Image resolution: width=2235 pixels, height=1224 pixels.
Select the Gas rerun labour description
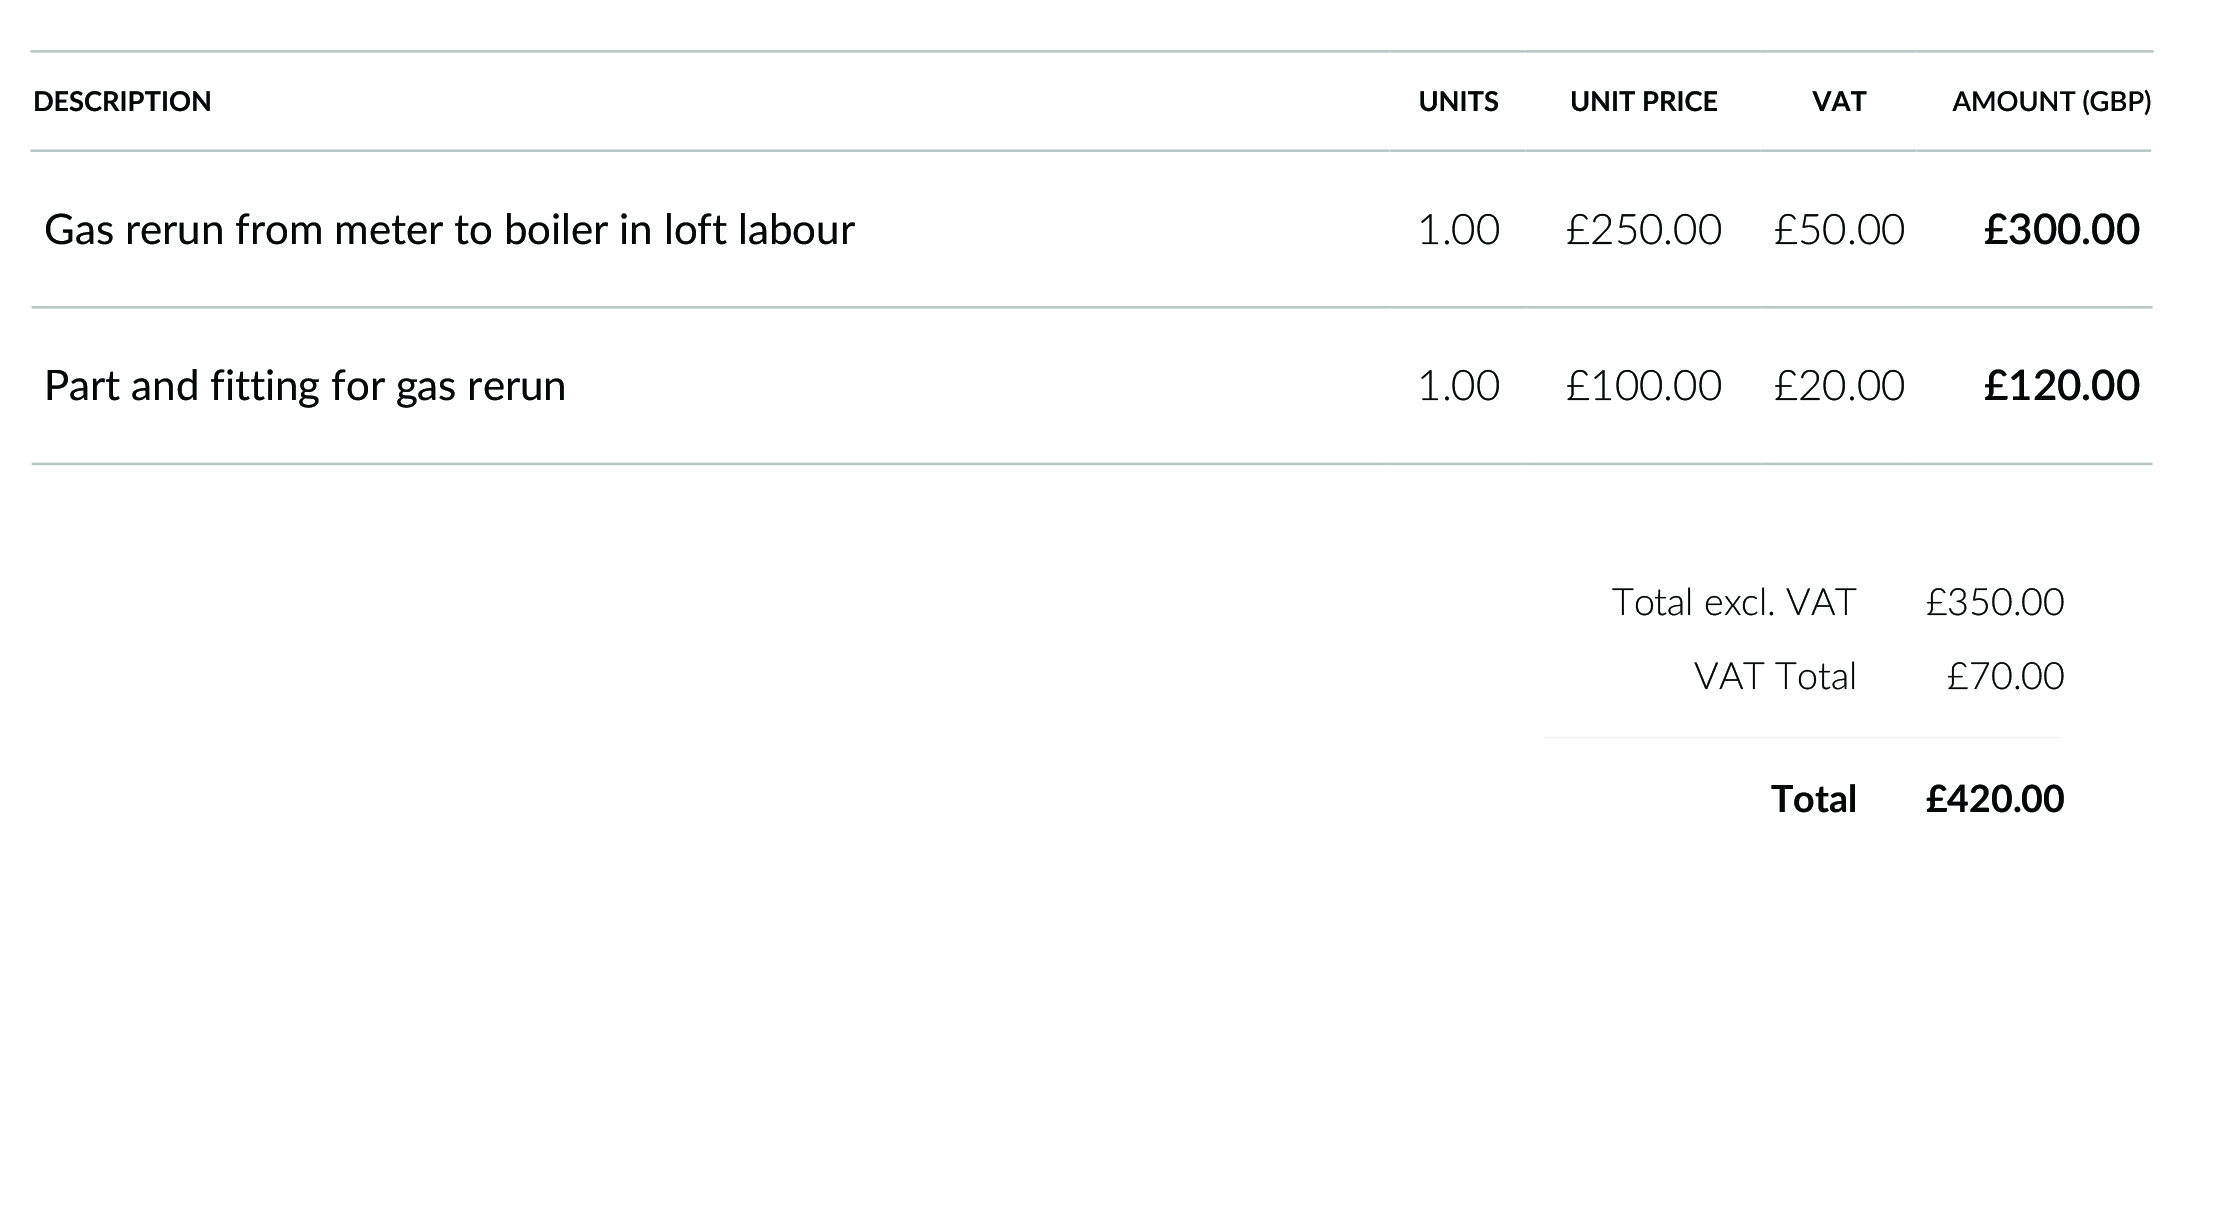click(x=449, y=230)
